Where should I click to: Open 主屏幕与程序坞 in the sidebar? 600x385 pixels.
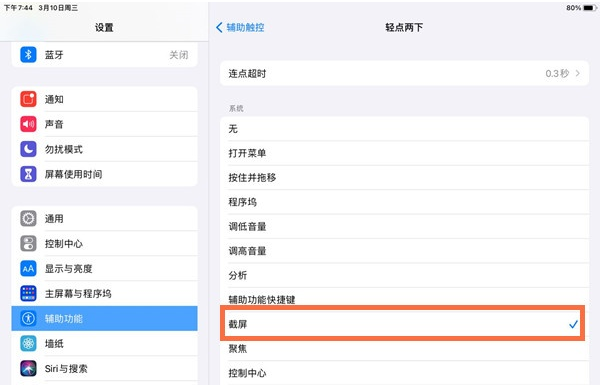tap(104, 294)
